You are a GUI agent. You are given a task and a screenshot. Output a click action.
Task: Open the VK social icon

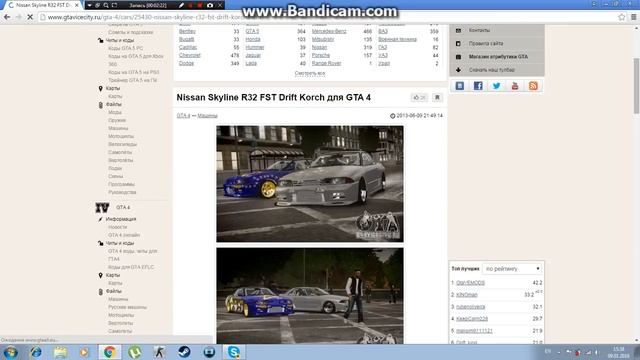[460, 86]
